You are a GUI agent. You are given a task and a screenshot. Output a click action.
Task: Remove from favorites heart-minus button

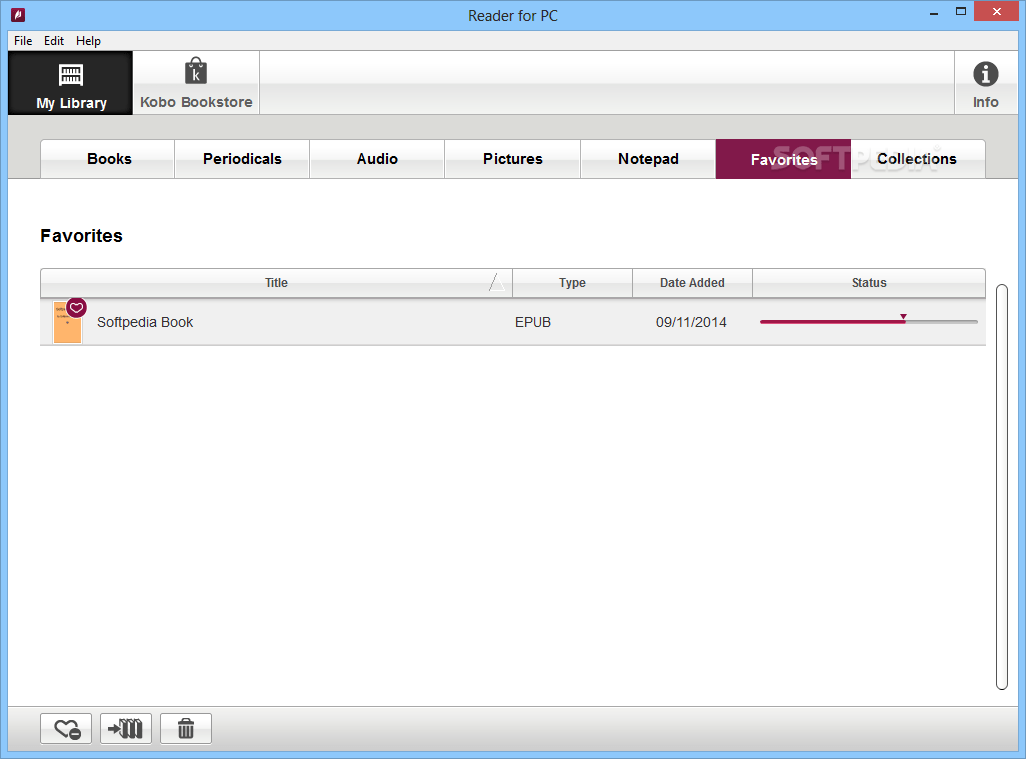point(66,728)
